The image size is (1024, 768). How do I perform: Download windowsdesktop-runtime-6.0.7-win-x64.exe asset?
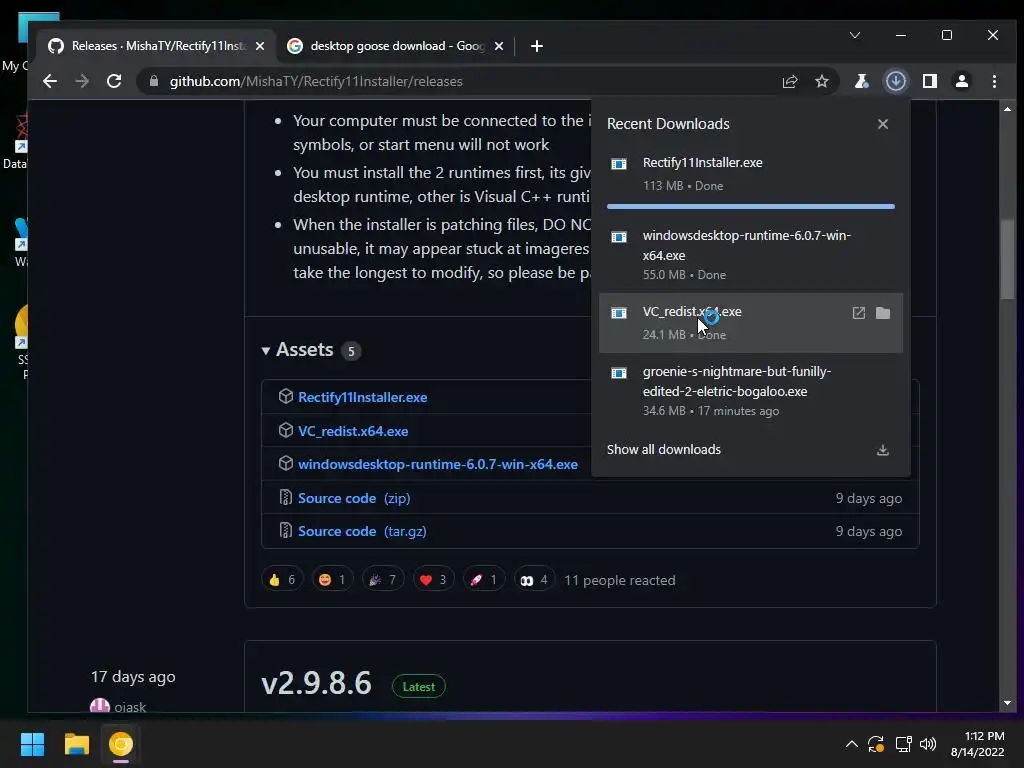438,464
